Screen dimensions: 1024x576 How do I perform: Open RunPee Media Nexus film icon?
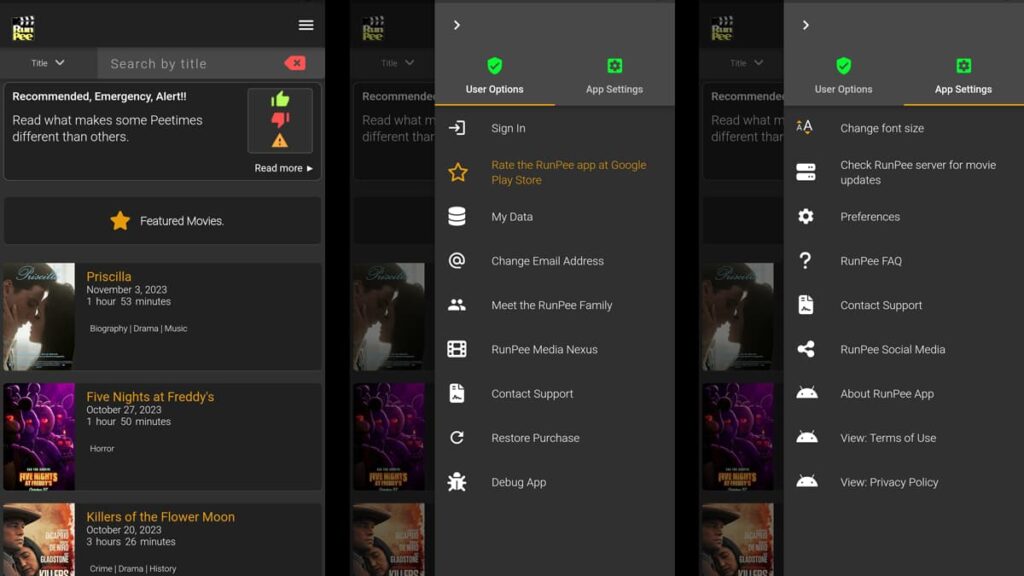click(x=457, y=349)
